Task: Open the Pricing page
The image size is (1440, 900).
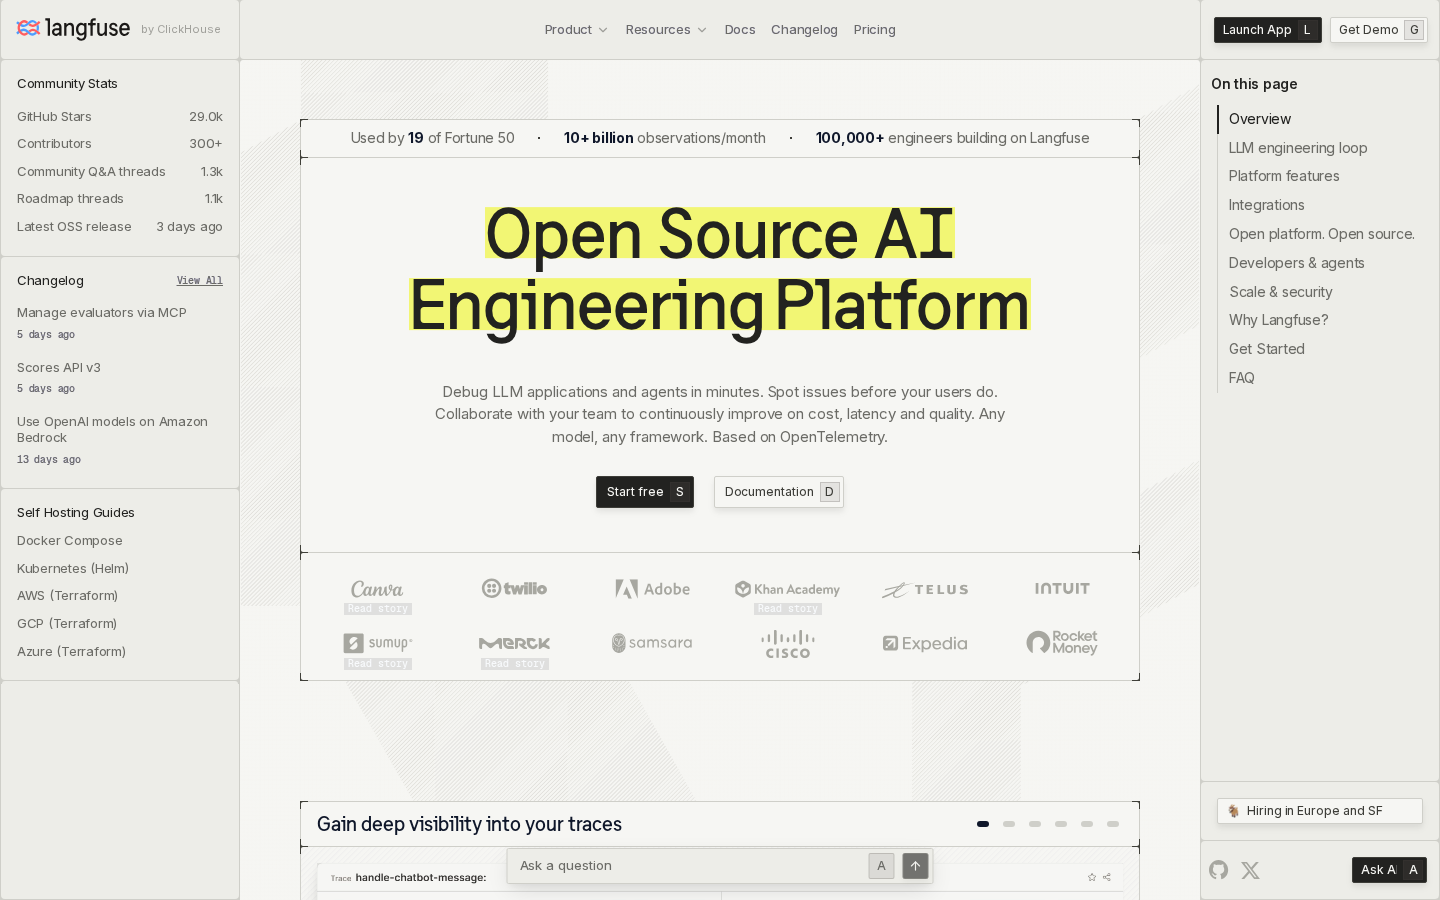Action: point(875,30)
